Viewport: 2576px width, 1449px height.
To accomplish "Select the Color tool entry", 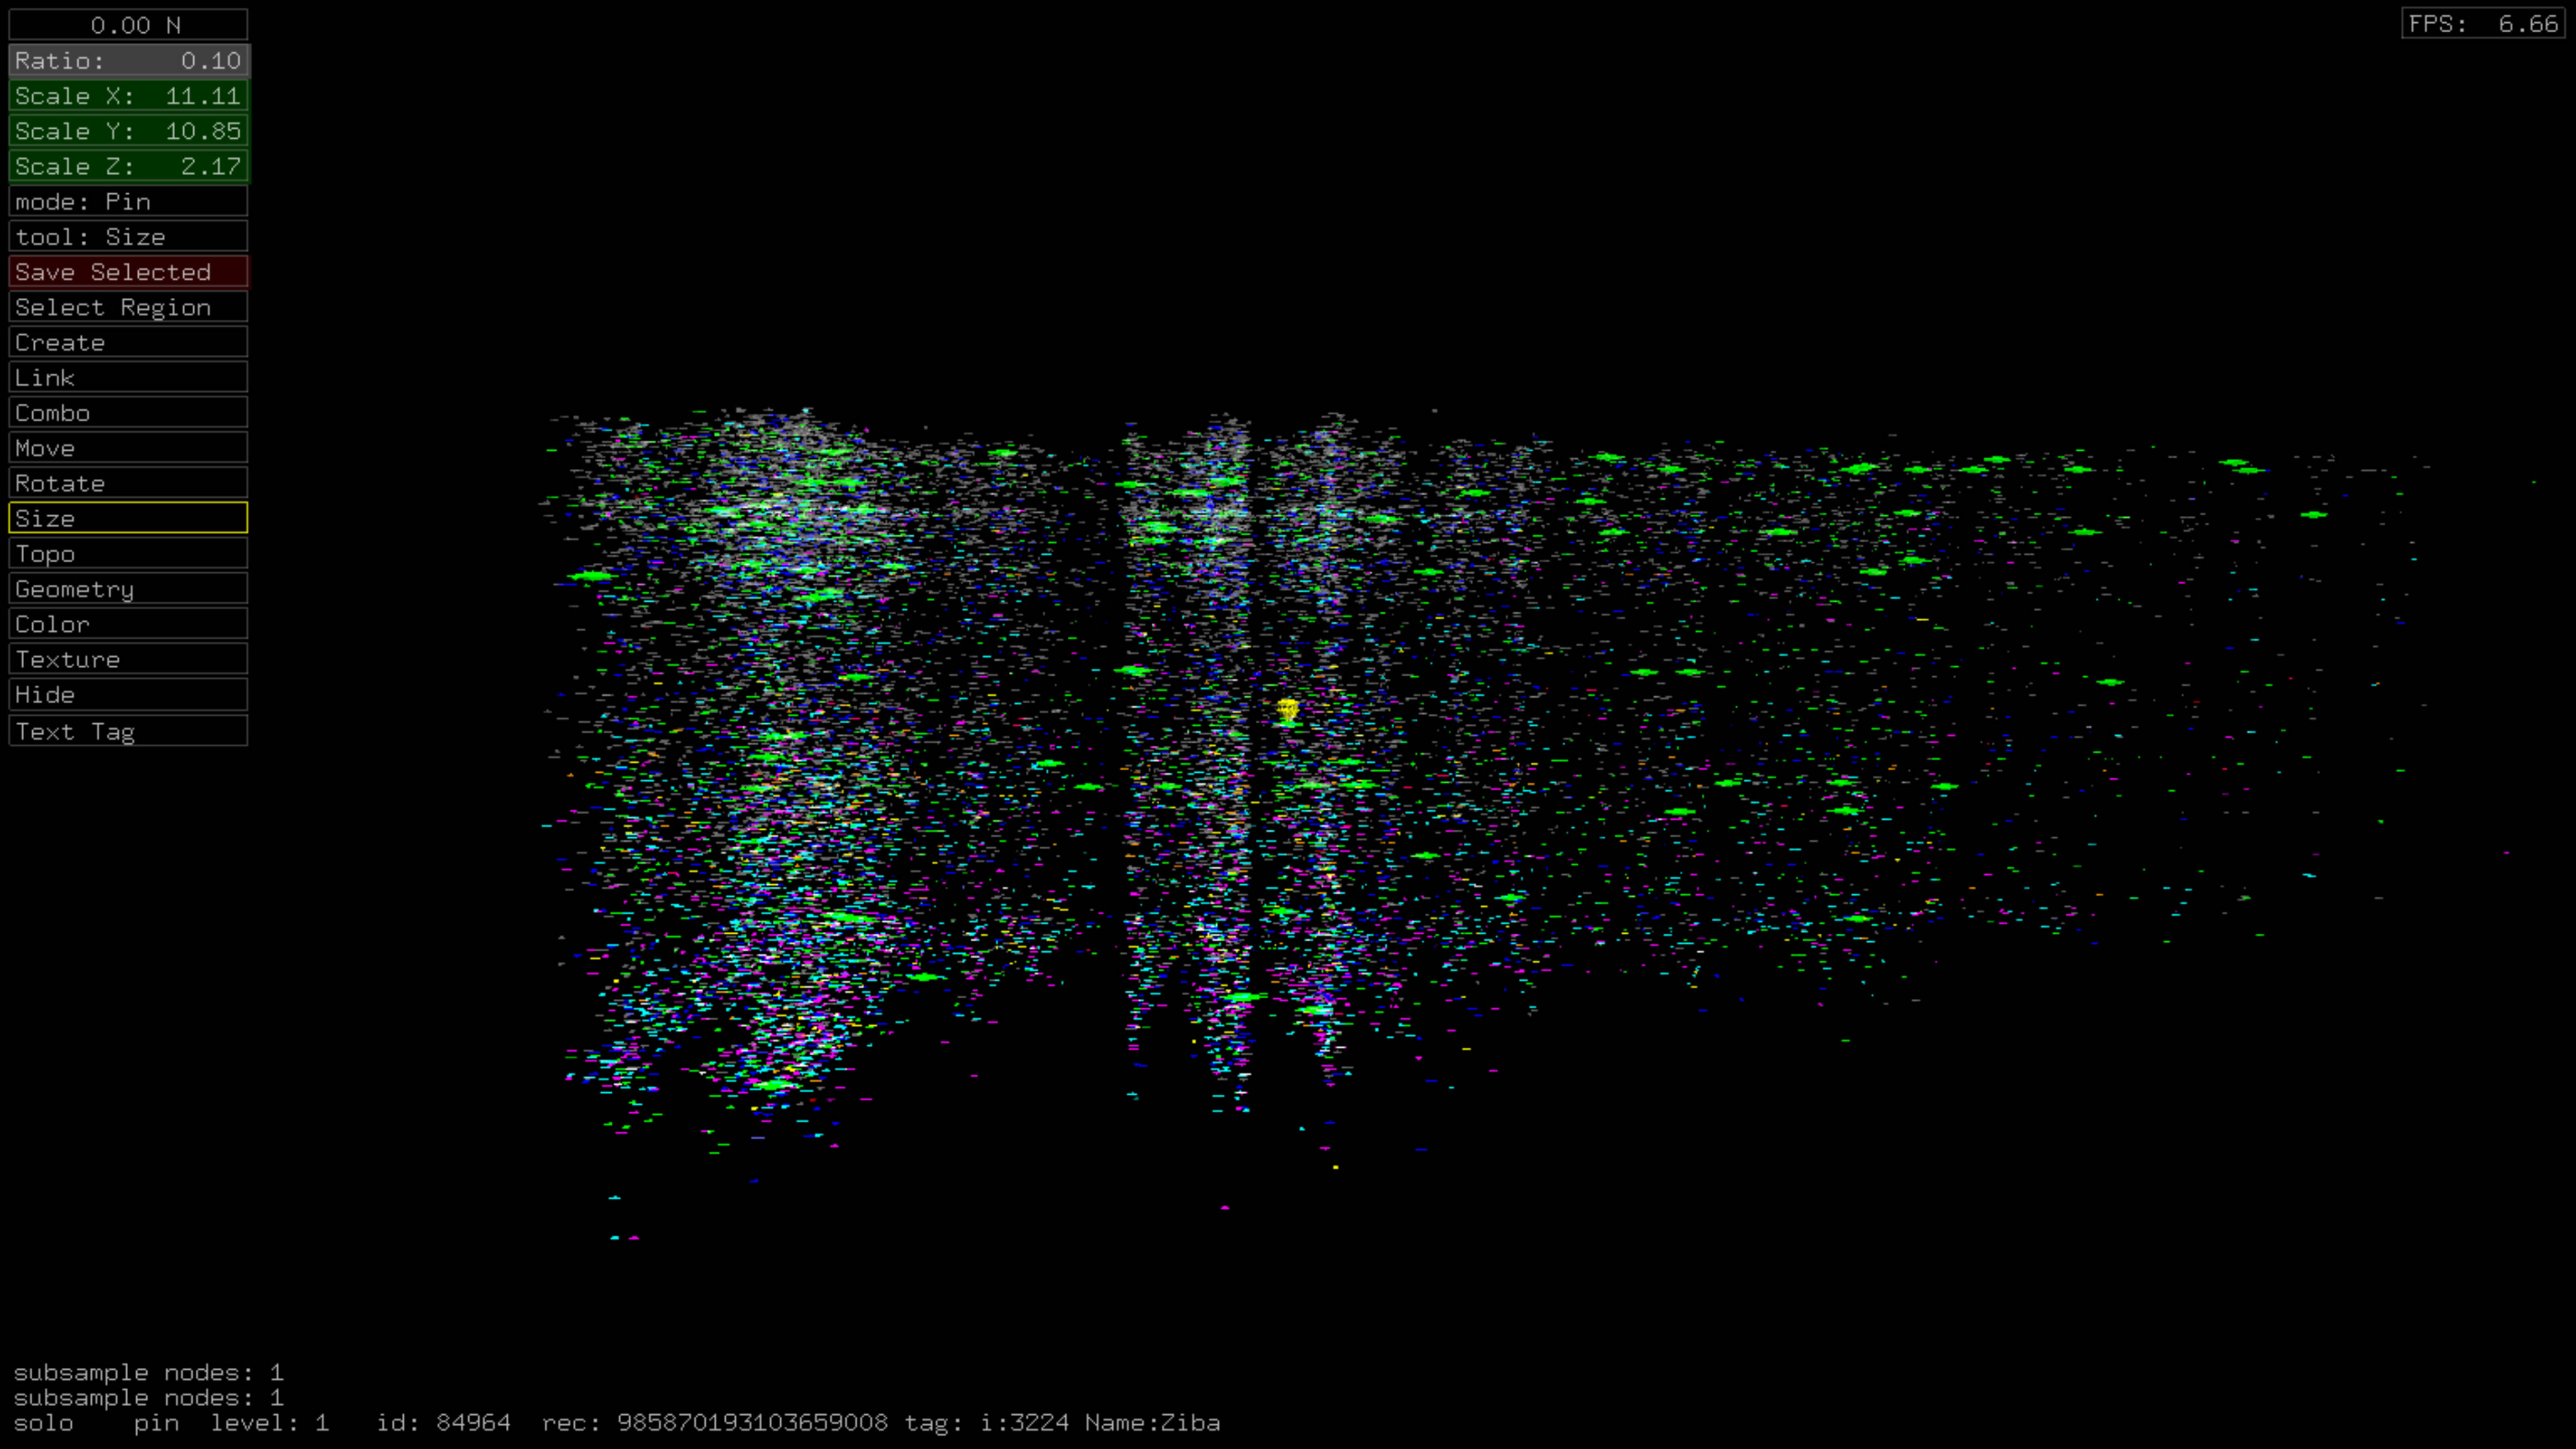I will click(128, 624).
